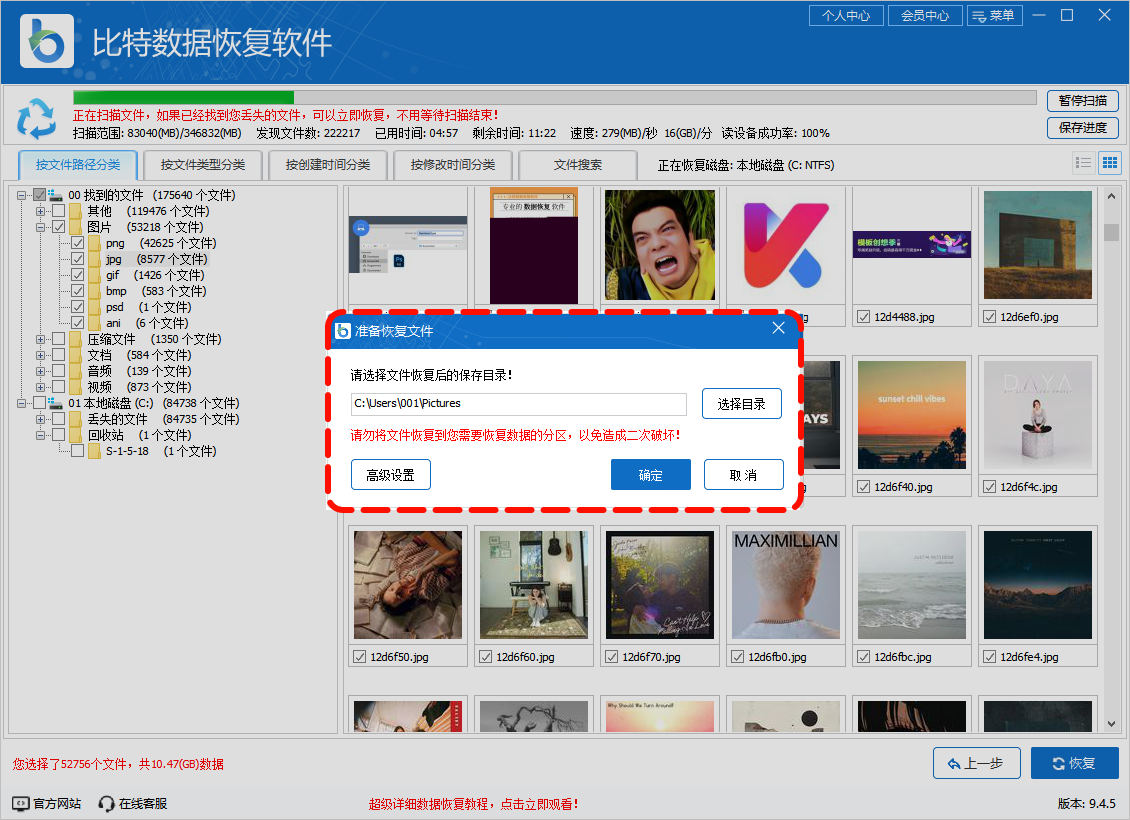The image size is (1130, 820).
Task: Uncheck the jpg file type checkbox
Action: pyautogui.click(x=78, y=259)
